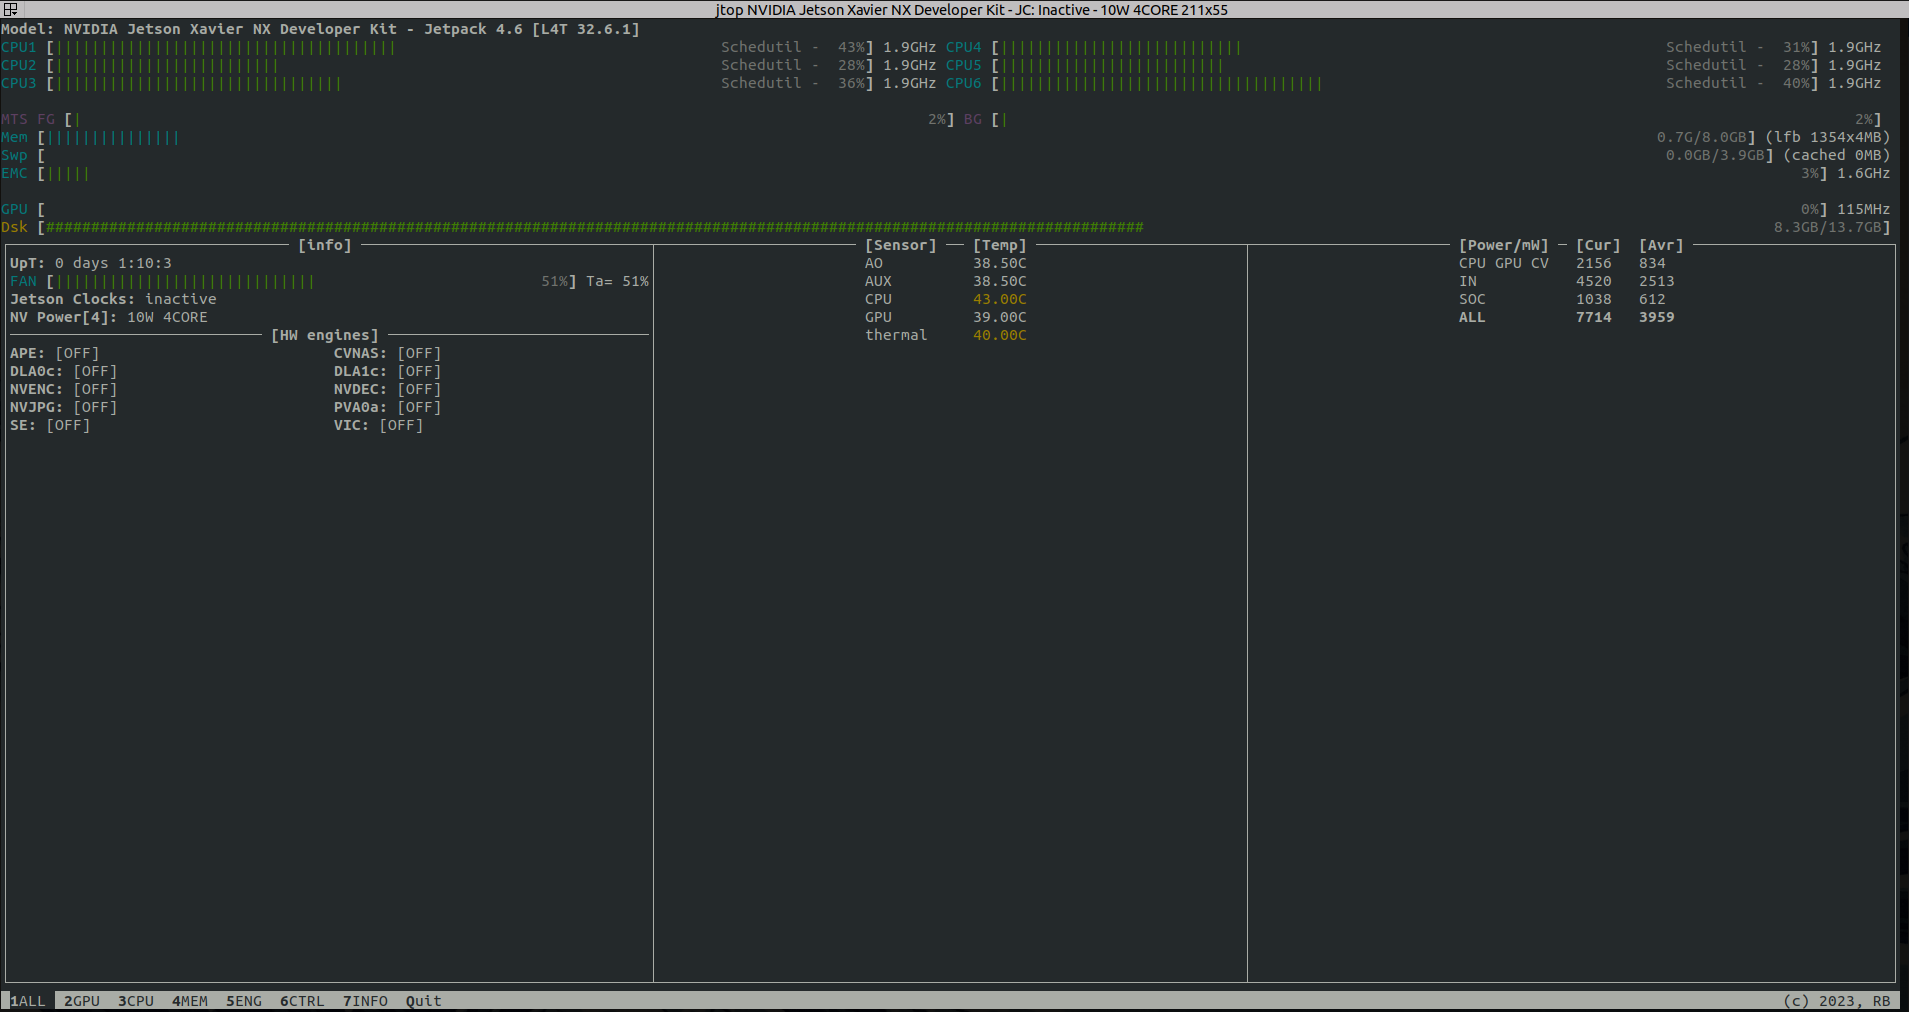Select the 1ALL overview page

27,1000
